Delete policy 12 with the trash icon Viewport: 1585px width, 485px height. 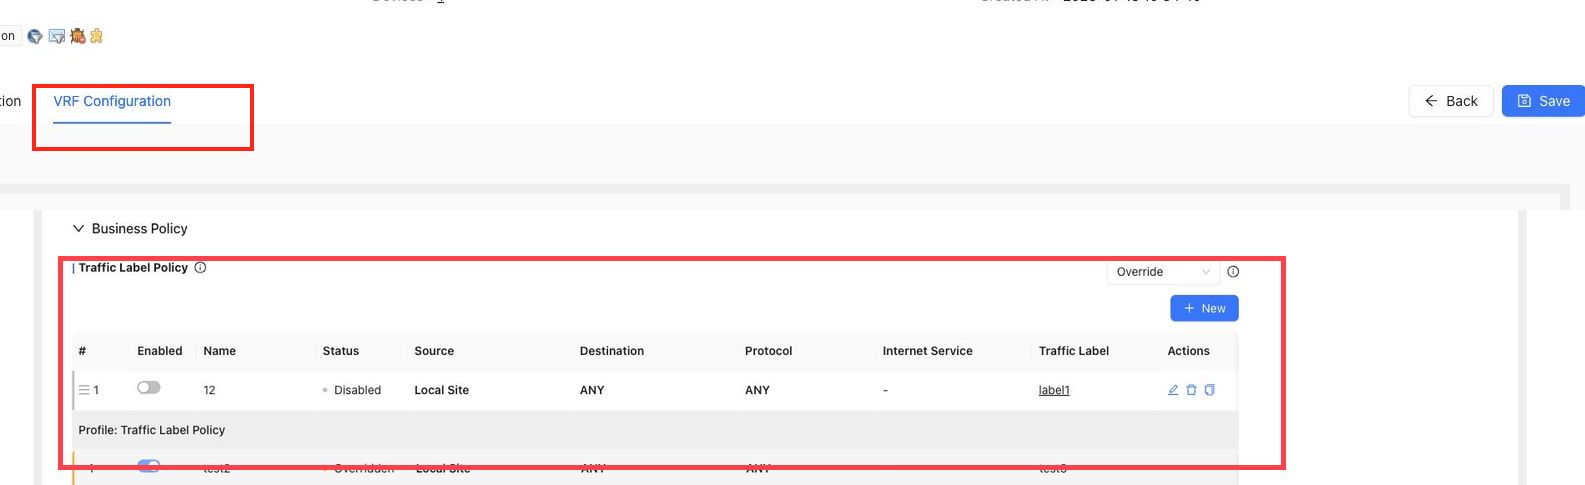coord(1191,390)
